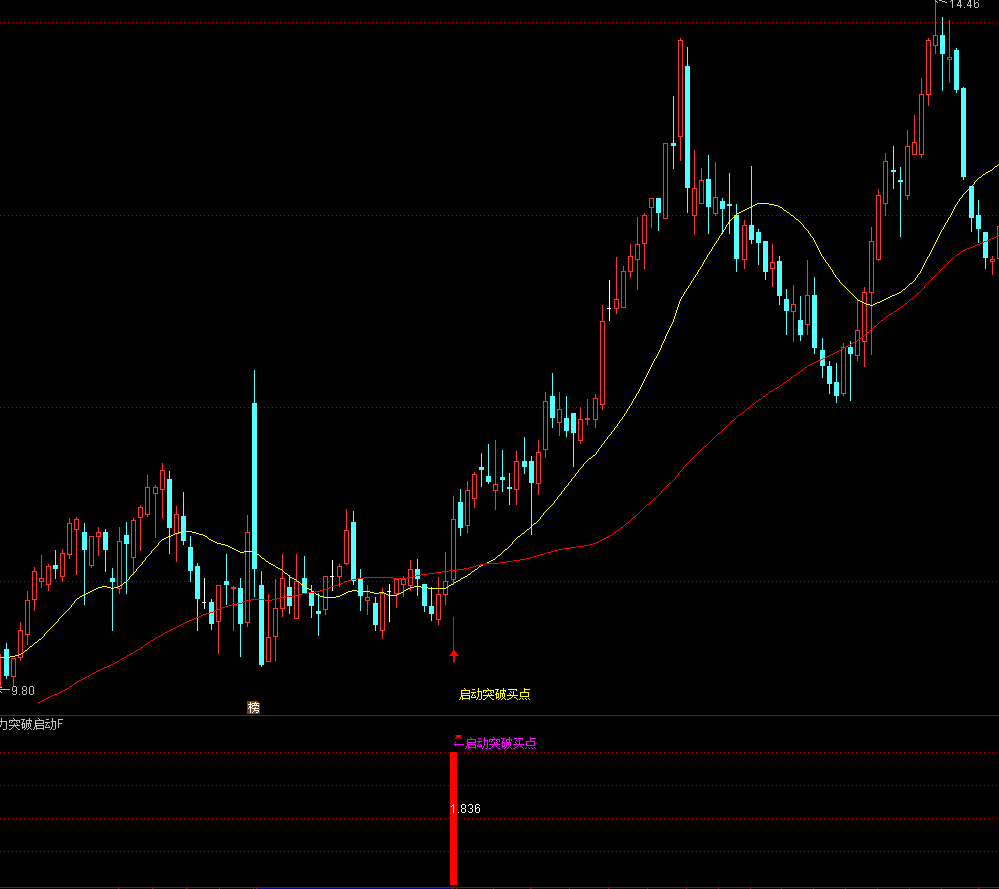Click the yellow moving average at its rounded peak
Screen dimensions: 999x889
click(x=762, y=204)
